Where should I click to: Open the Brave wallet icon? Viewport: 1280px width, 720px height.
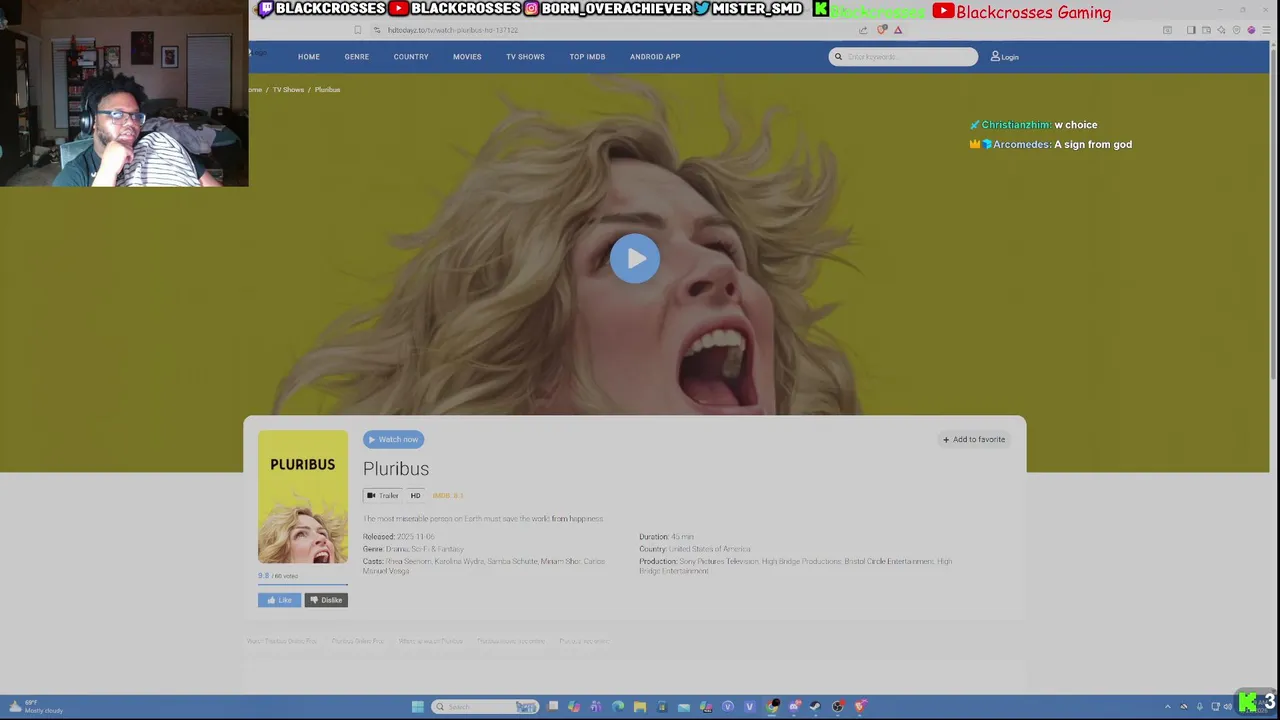point(1206,30)
